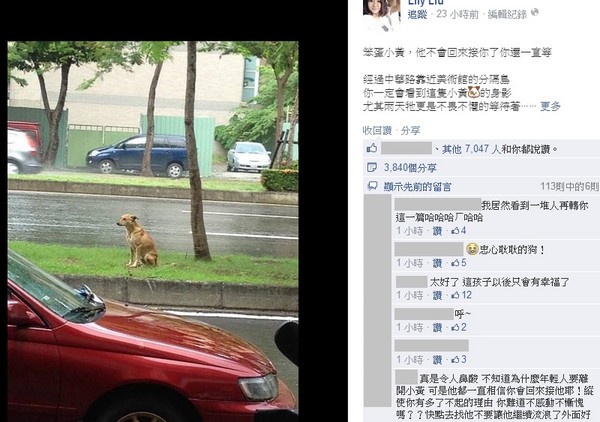The image size is (600, 422).
Task: Toggle 讚 on the 忠心耿耿的狗 comment
Action: click(x=437, y=263)
